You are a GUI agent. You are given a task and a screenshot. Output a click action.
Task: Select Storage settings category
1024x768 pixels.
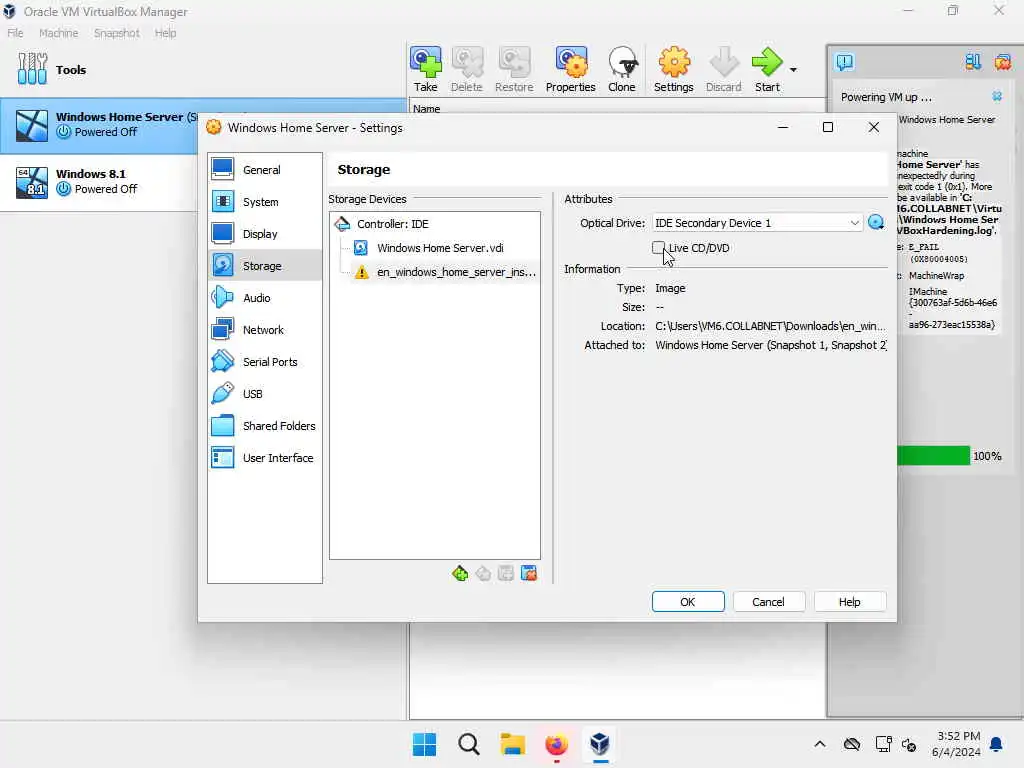264,266
